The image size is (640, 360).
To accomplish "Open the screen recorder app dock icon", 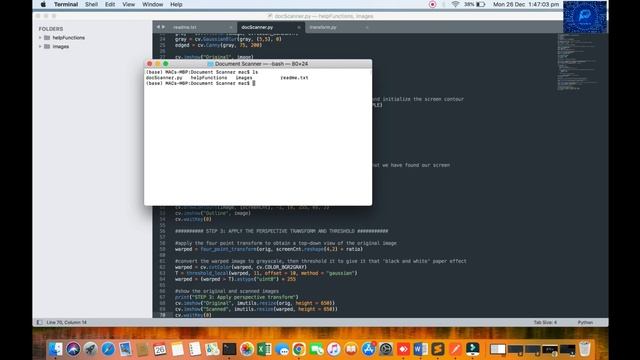I will tap(473, 349).
